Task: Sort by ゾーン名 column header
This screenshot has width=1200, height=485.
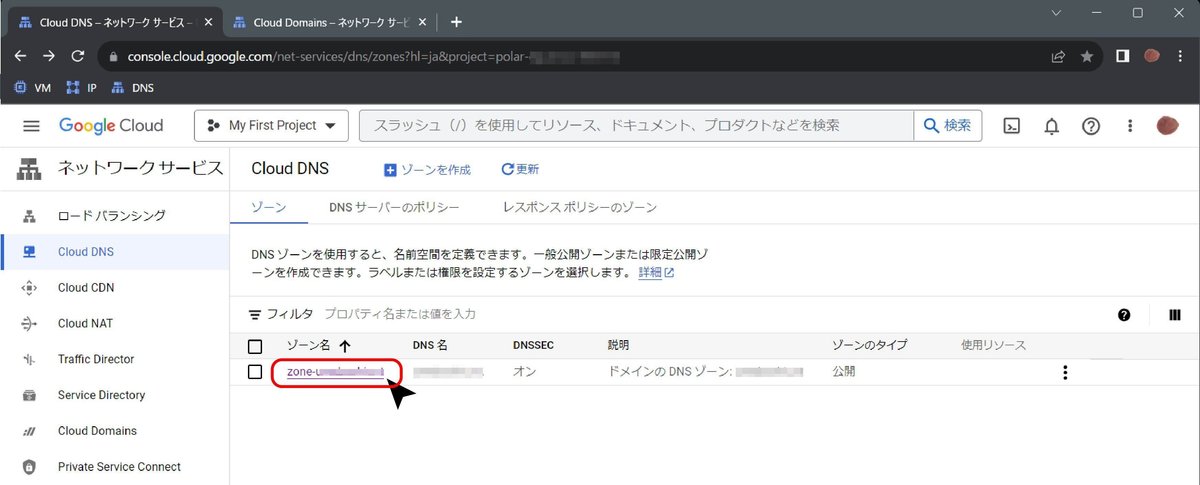Action: point(319,345)
